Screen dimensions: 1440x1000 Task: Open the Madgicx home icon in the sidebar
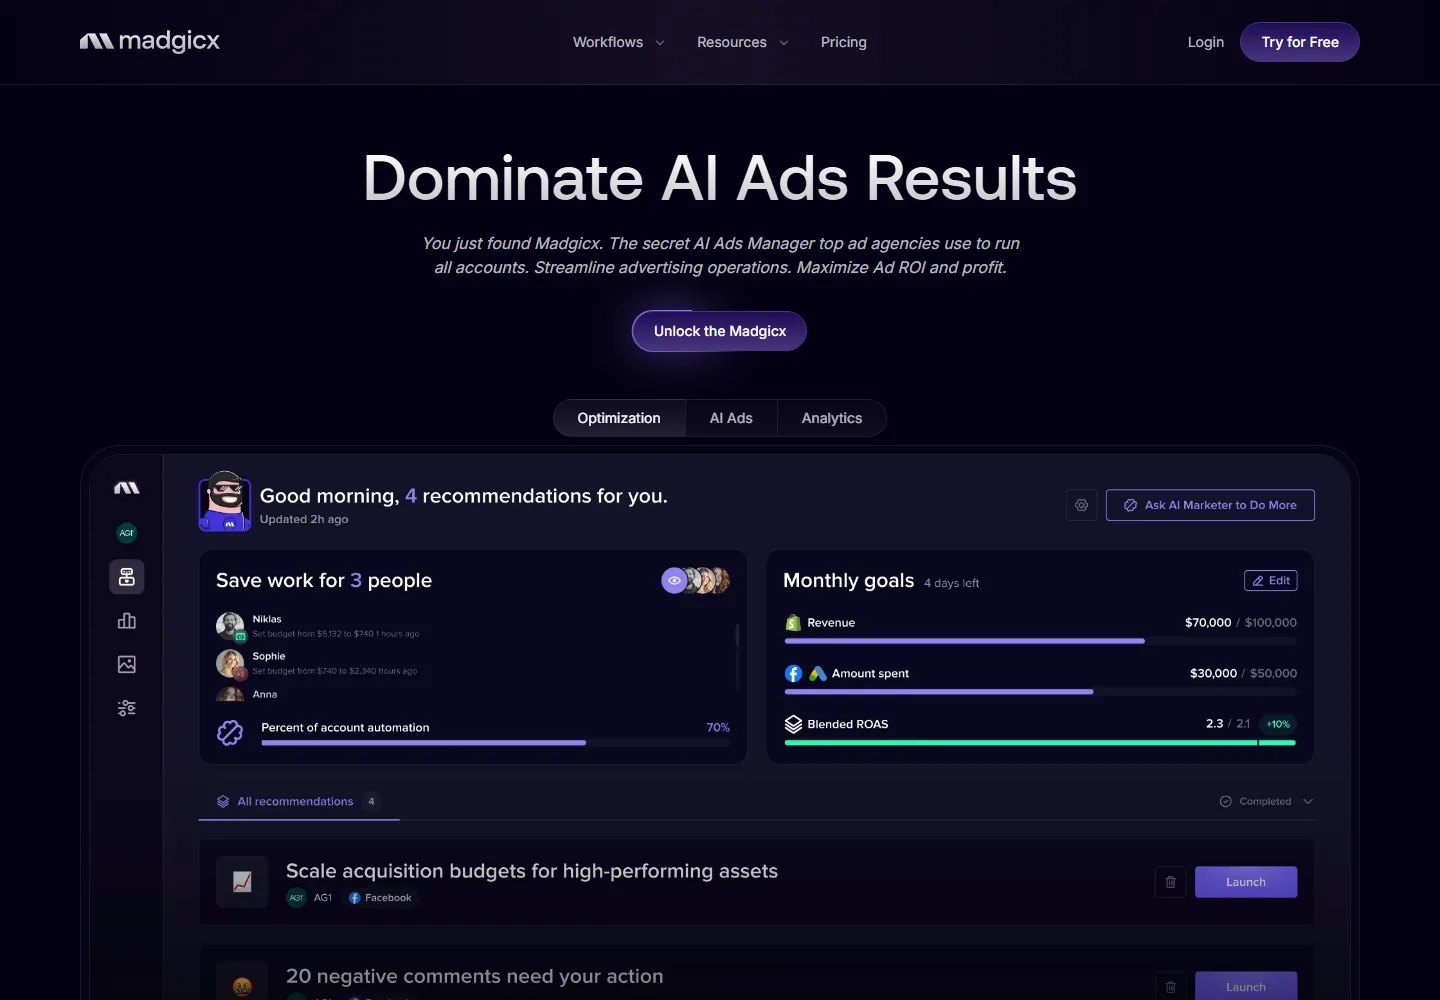point(127,488)
